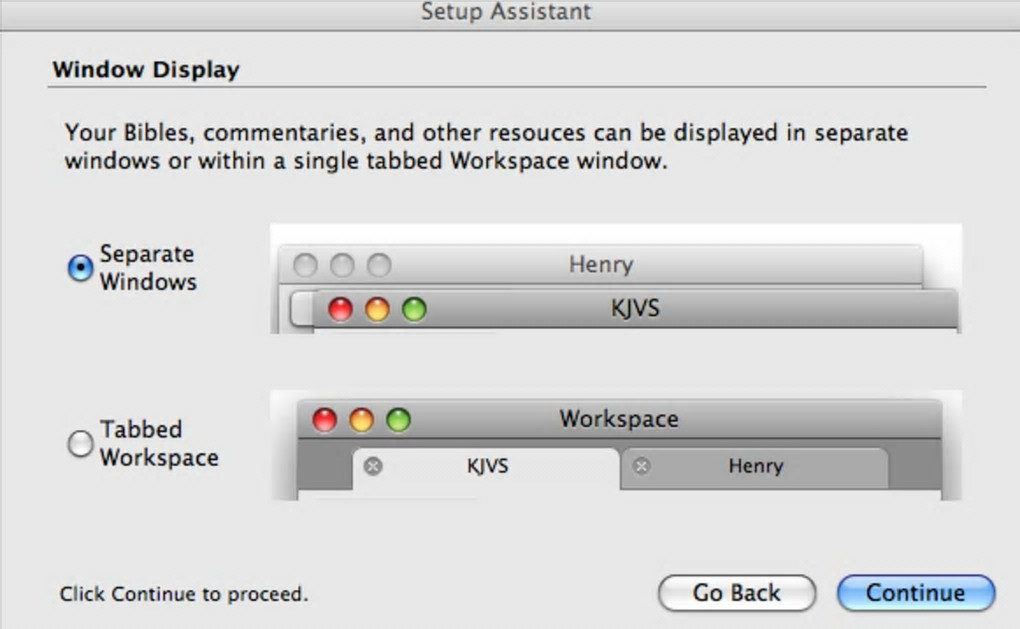1020x629 pixels.
Task: Click yellow minimize dot on Workspace preview
Action: (x=361, y=420)
